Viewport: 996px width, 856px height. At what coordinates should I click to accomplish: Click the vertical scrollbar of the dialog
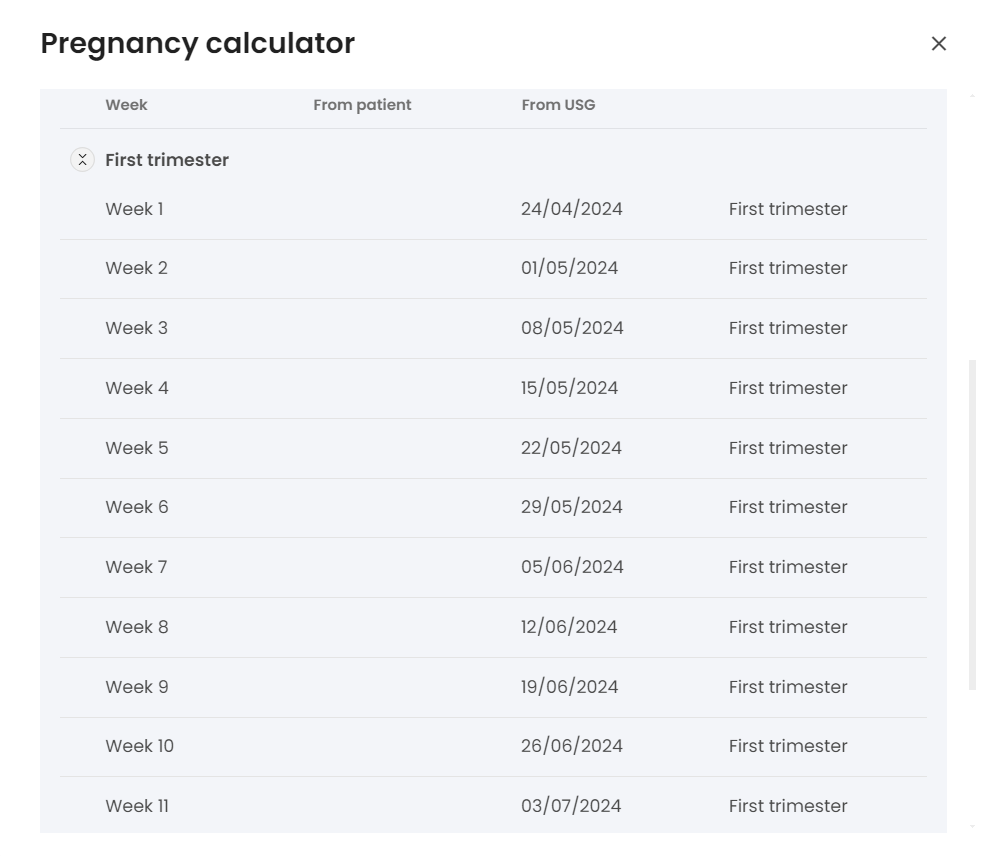972,525
